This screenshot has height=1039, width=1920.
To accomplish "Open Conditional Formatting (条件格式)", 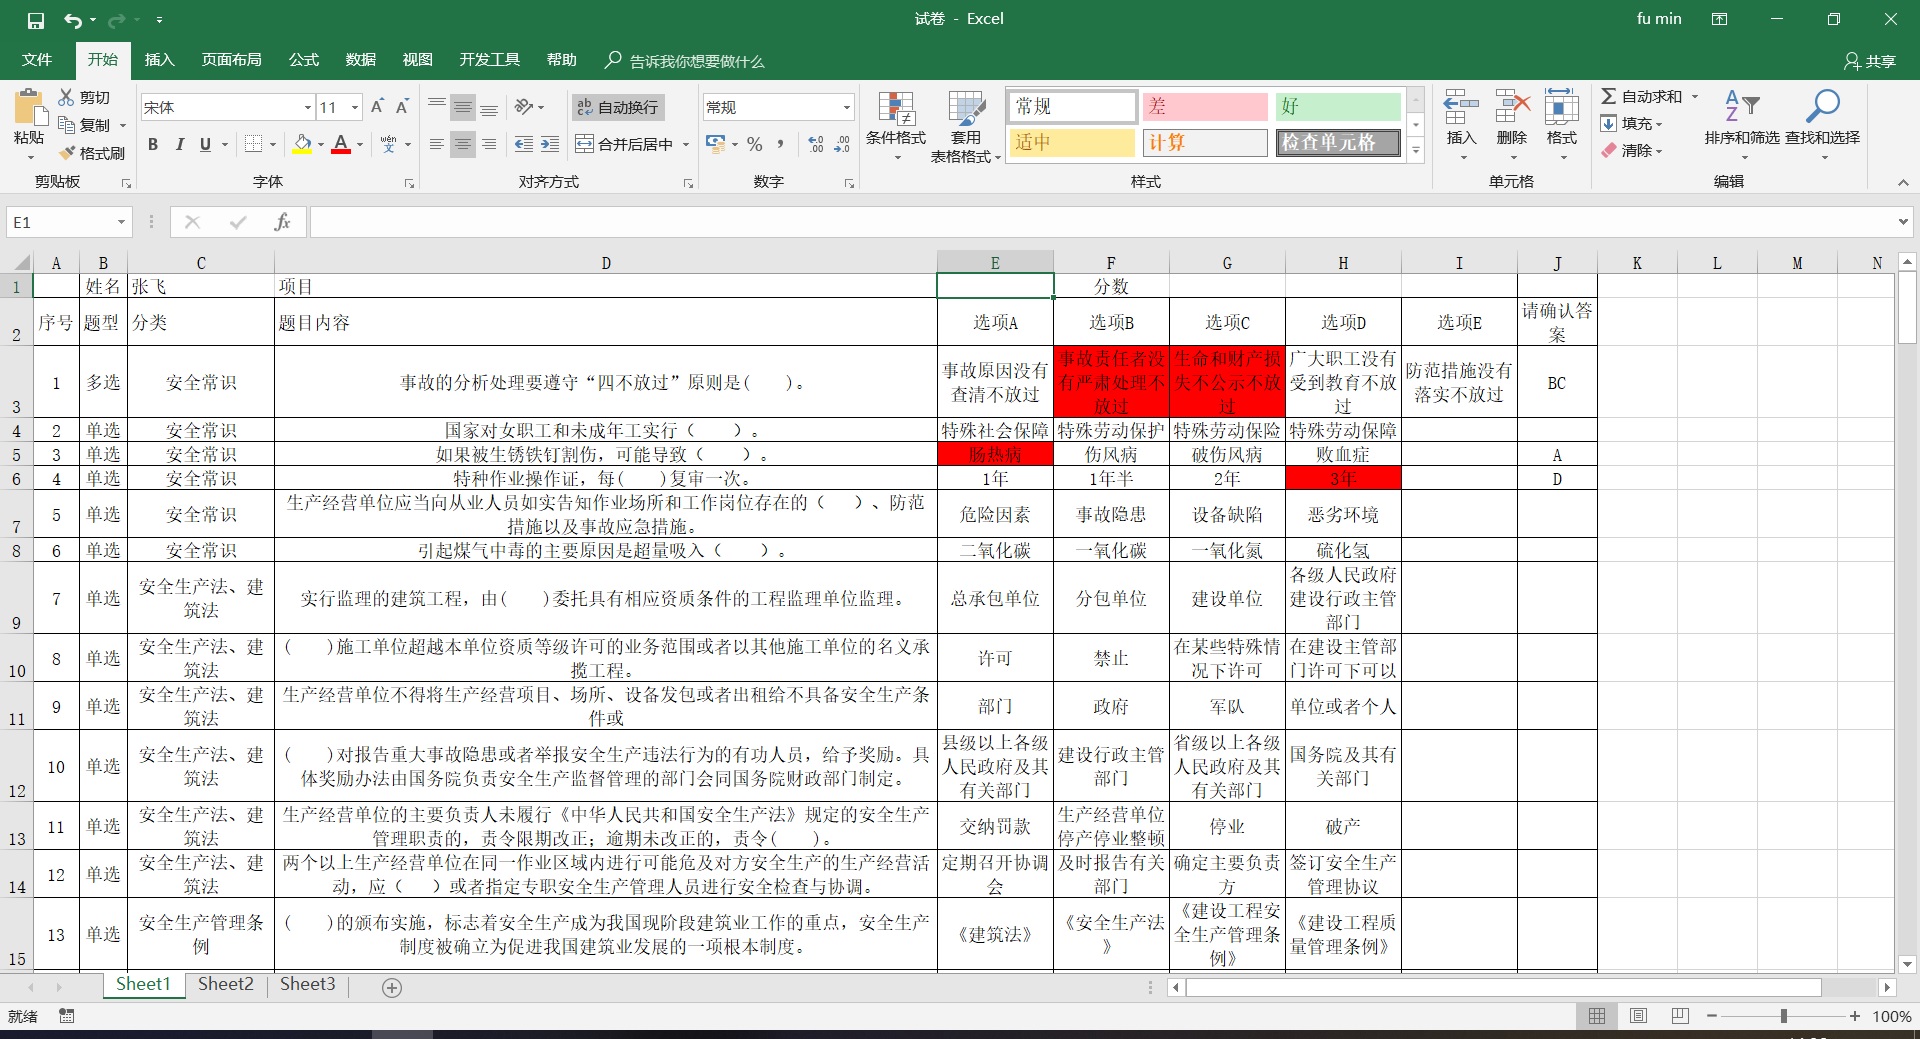I will click(895, 125).
